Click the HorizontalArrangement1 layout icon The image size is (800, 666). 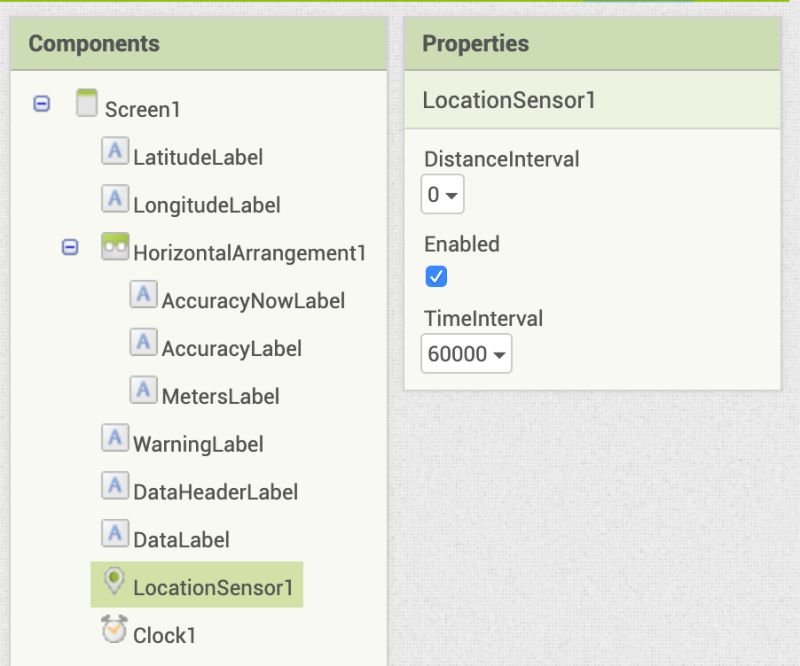pos(115,248)
